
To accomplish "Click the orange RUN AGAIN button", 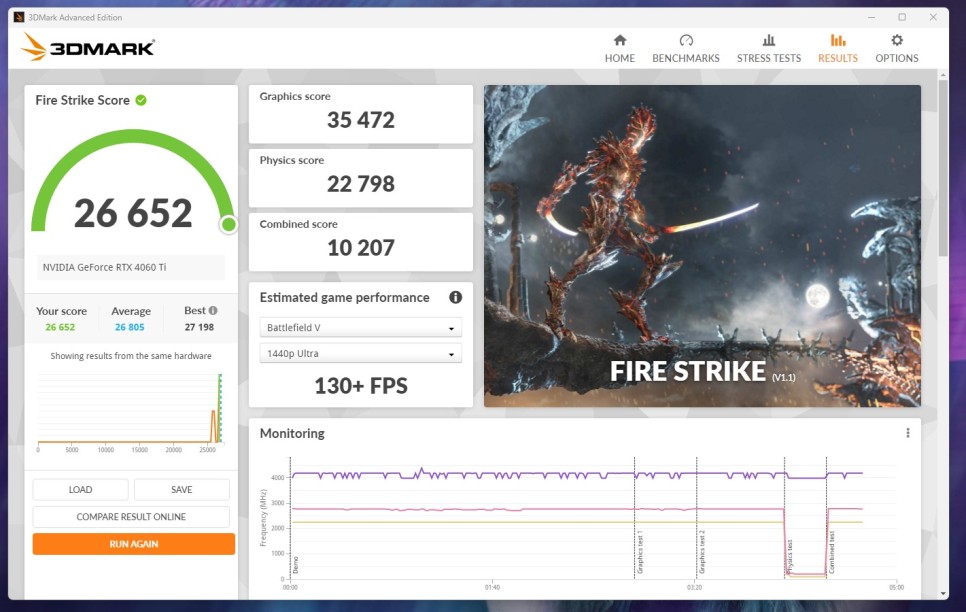I will 134,544.
